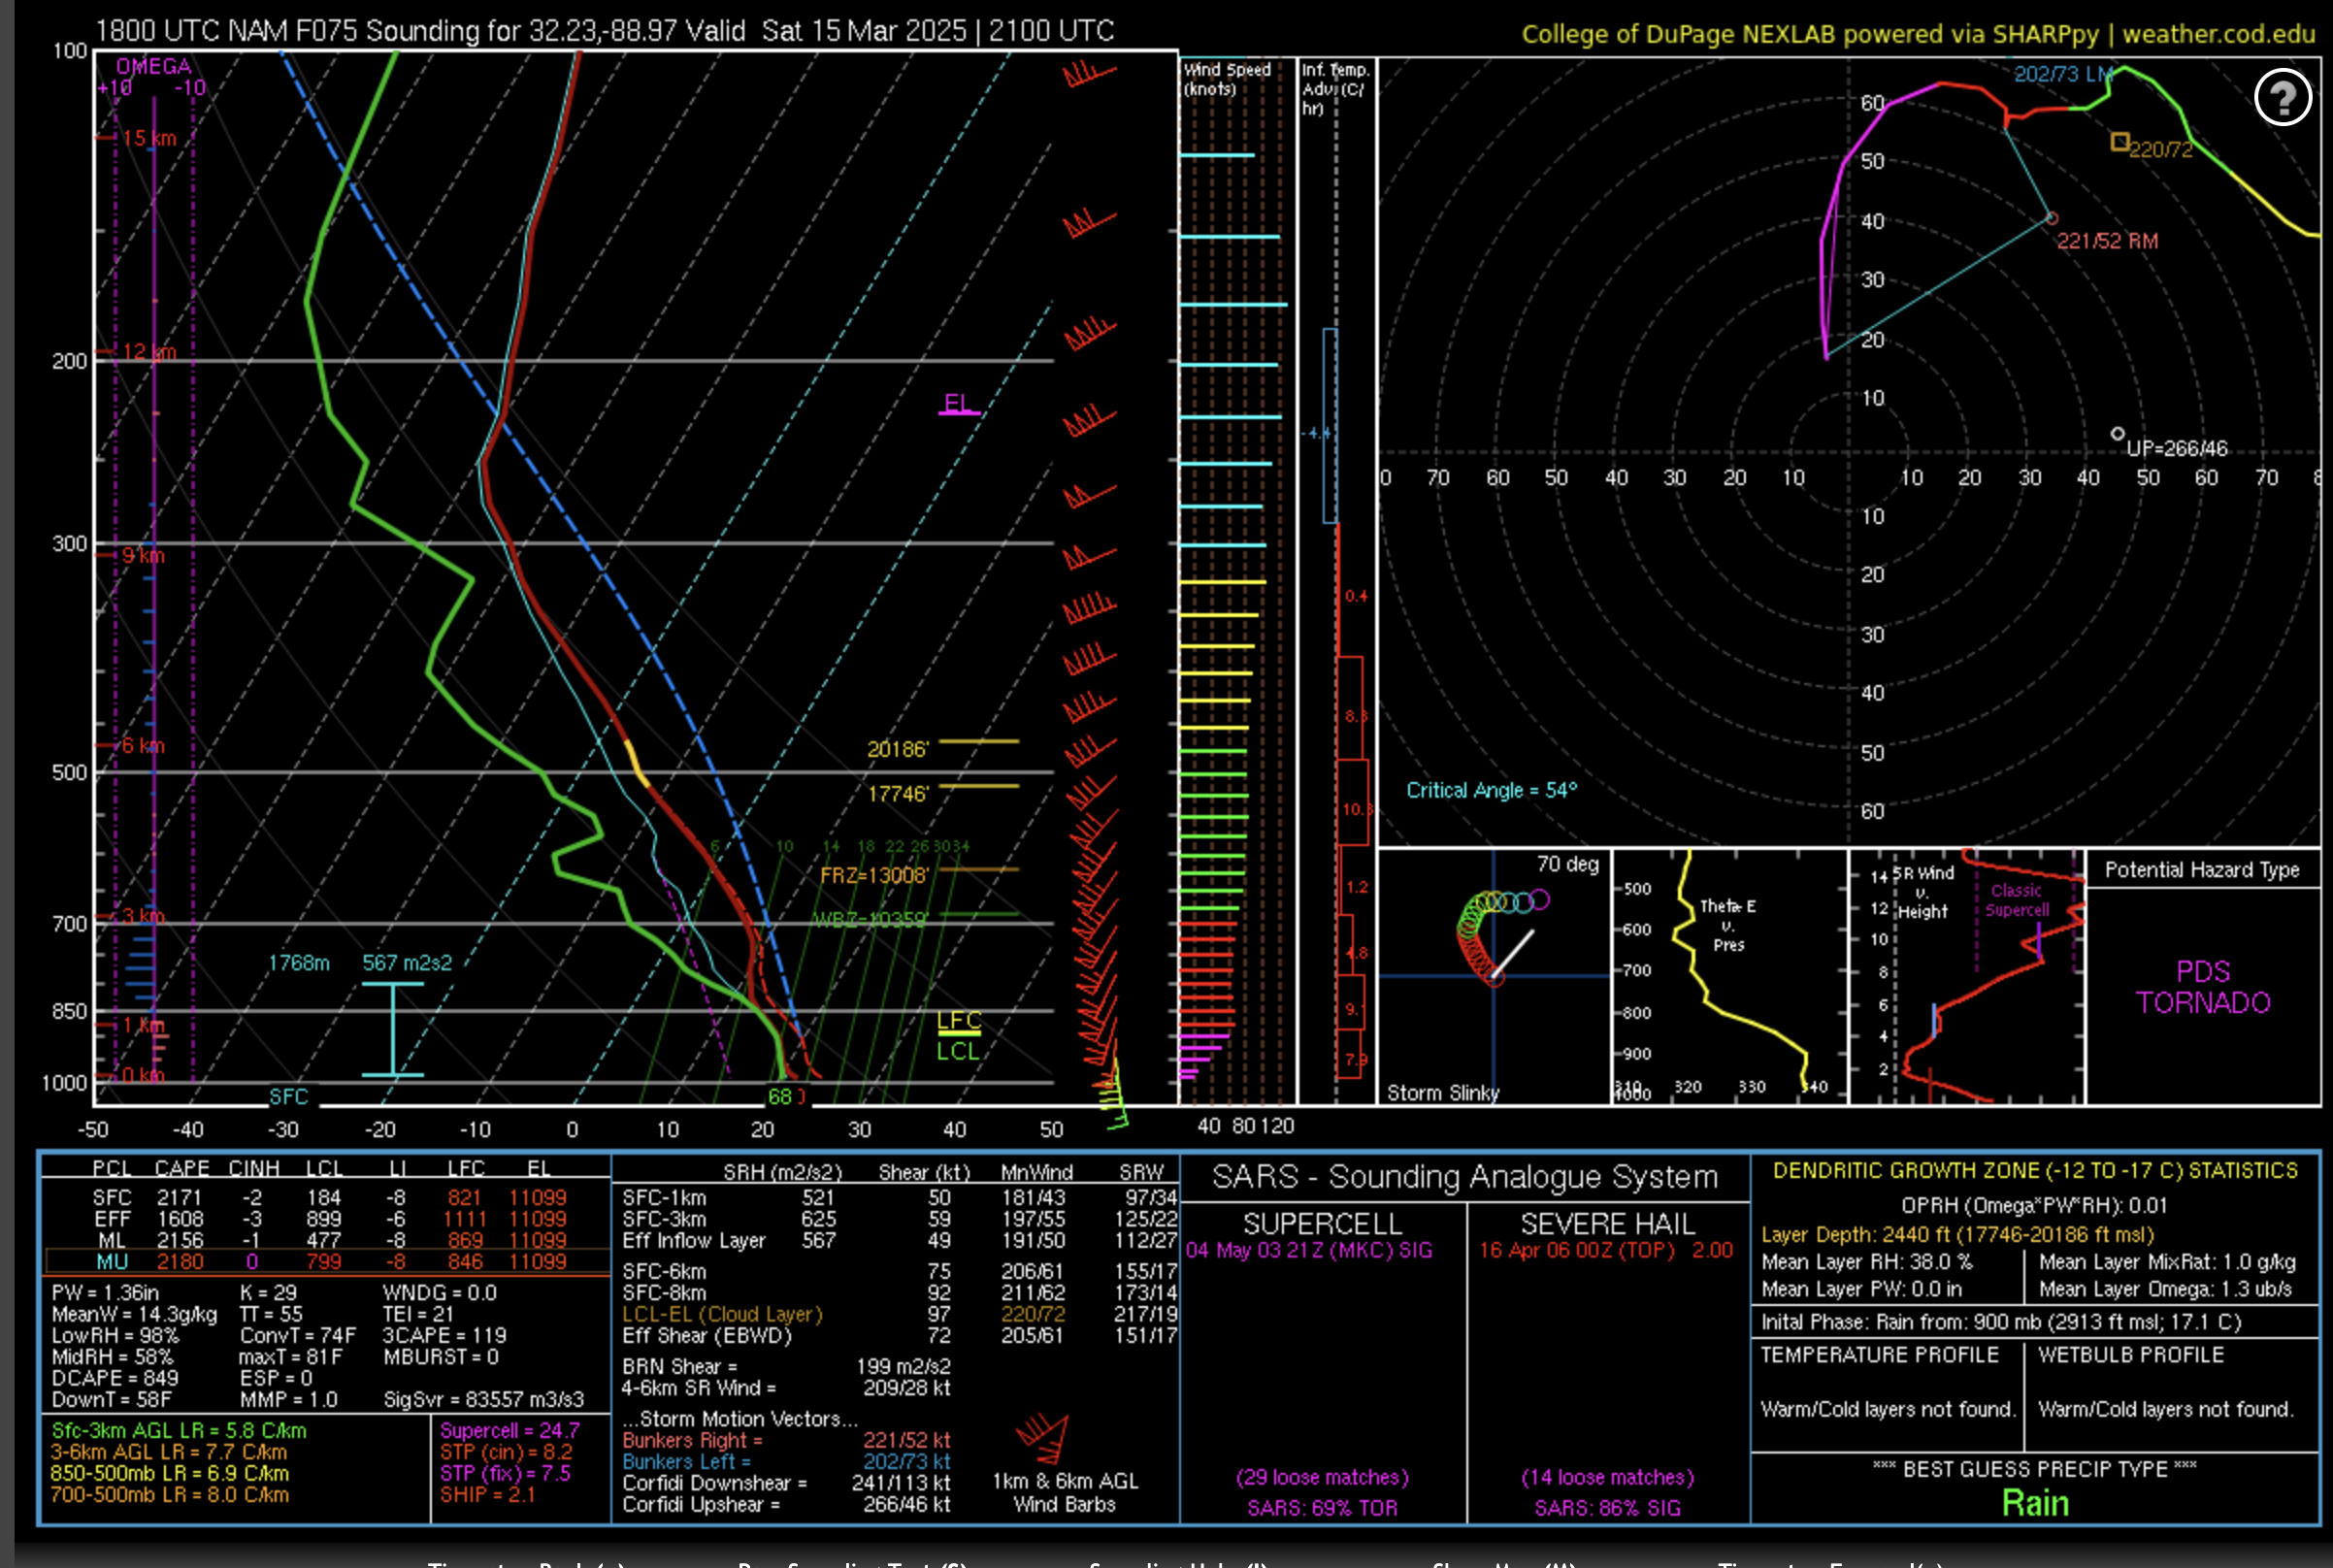Click the magenta 'EL' level marker

pyautogui.click(x=957, y=403)
